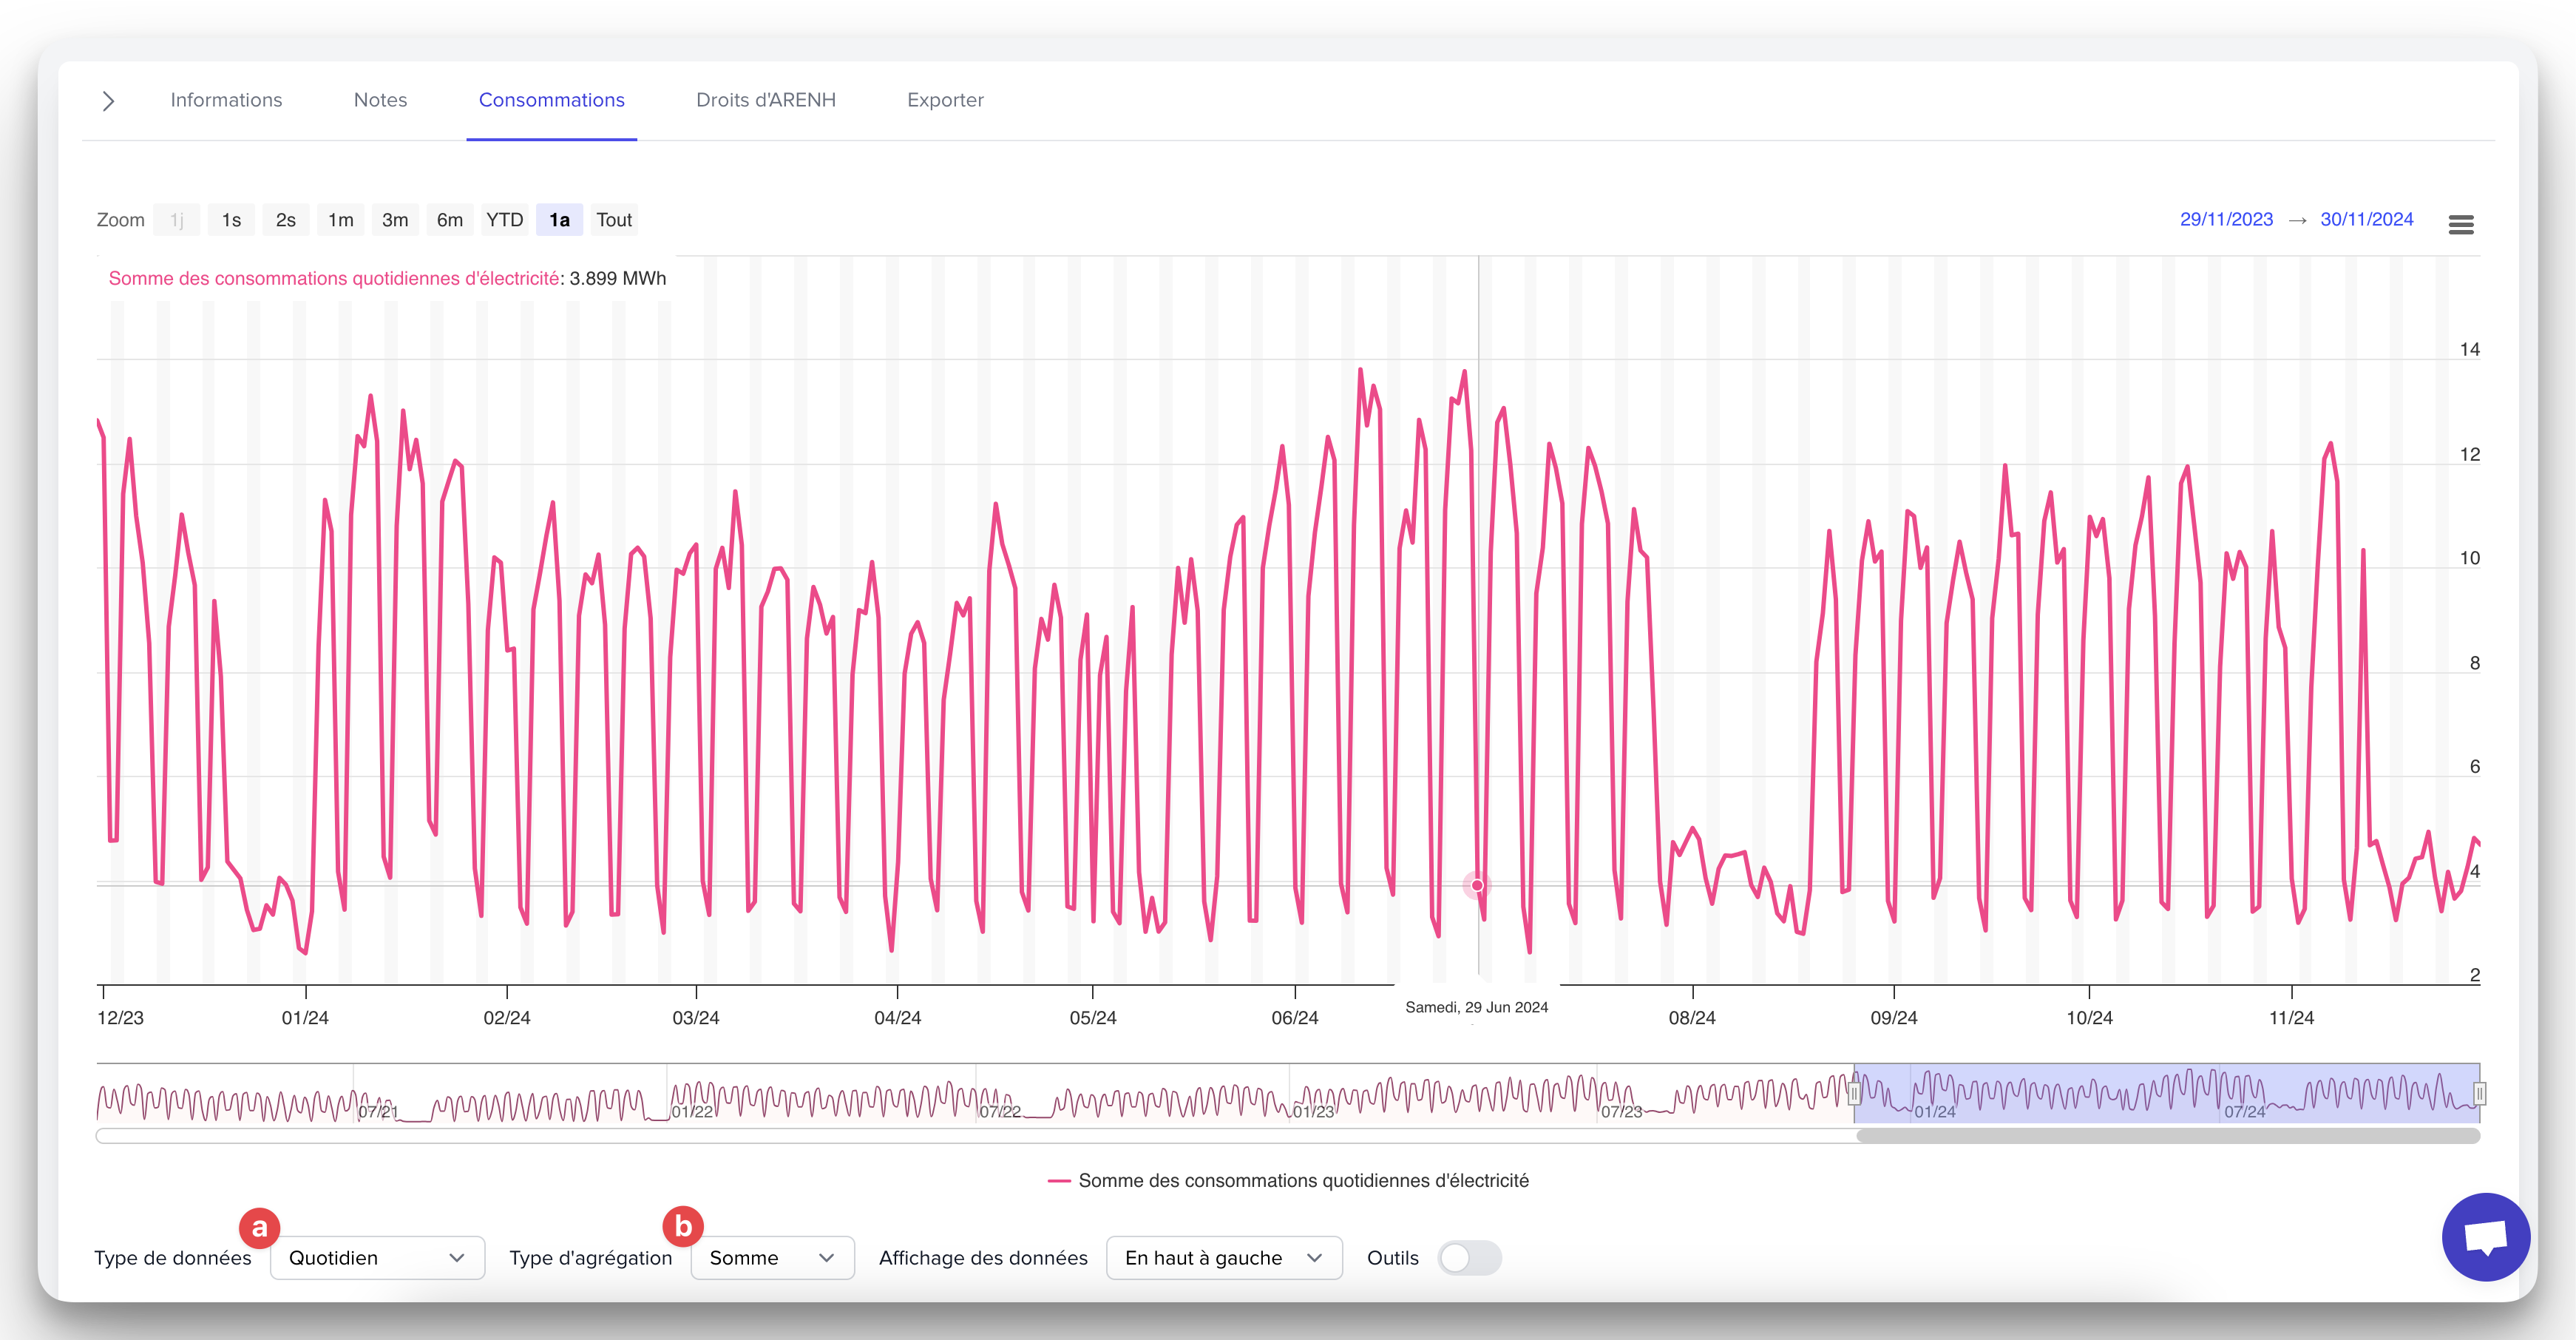Click the start date 29/11/2023 field
This screenshot has height=1340, width=2576.
pos(2226,219)
